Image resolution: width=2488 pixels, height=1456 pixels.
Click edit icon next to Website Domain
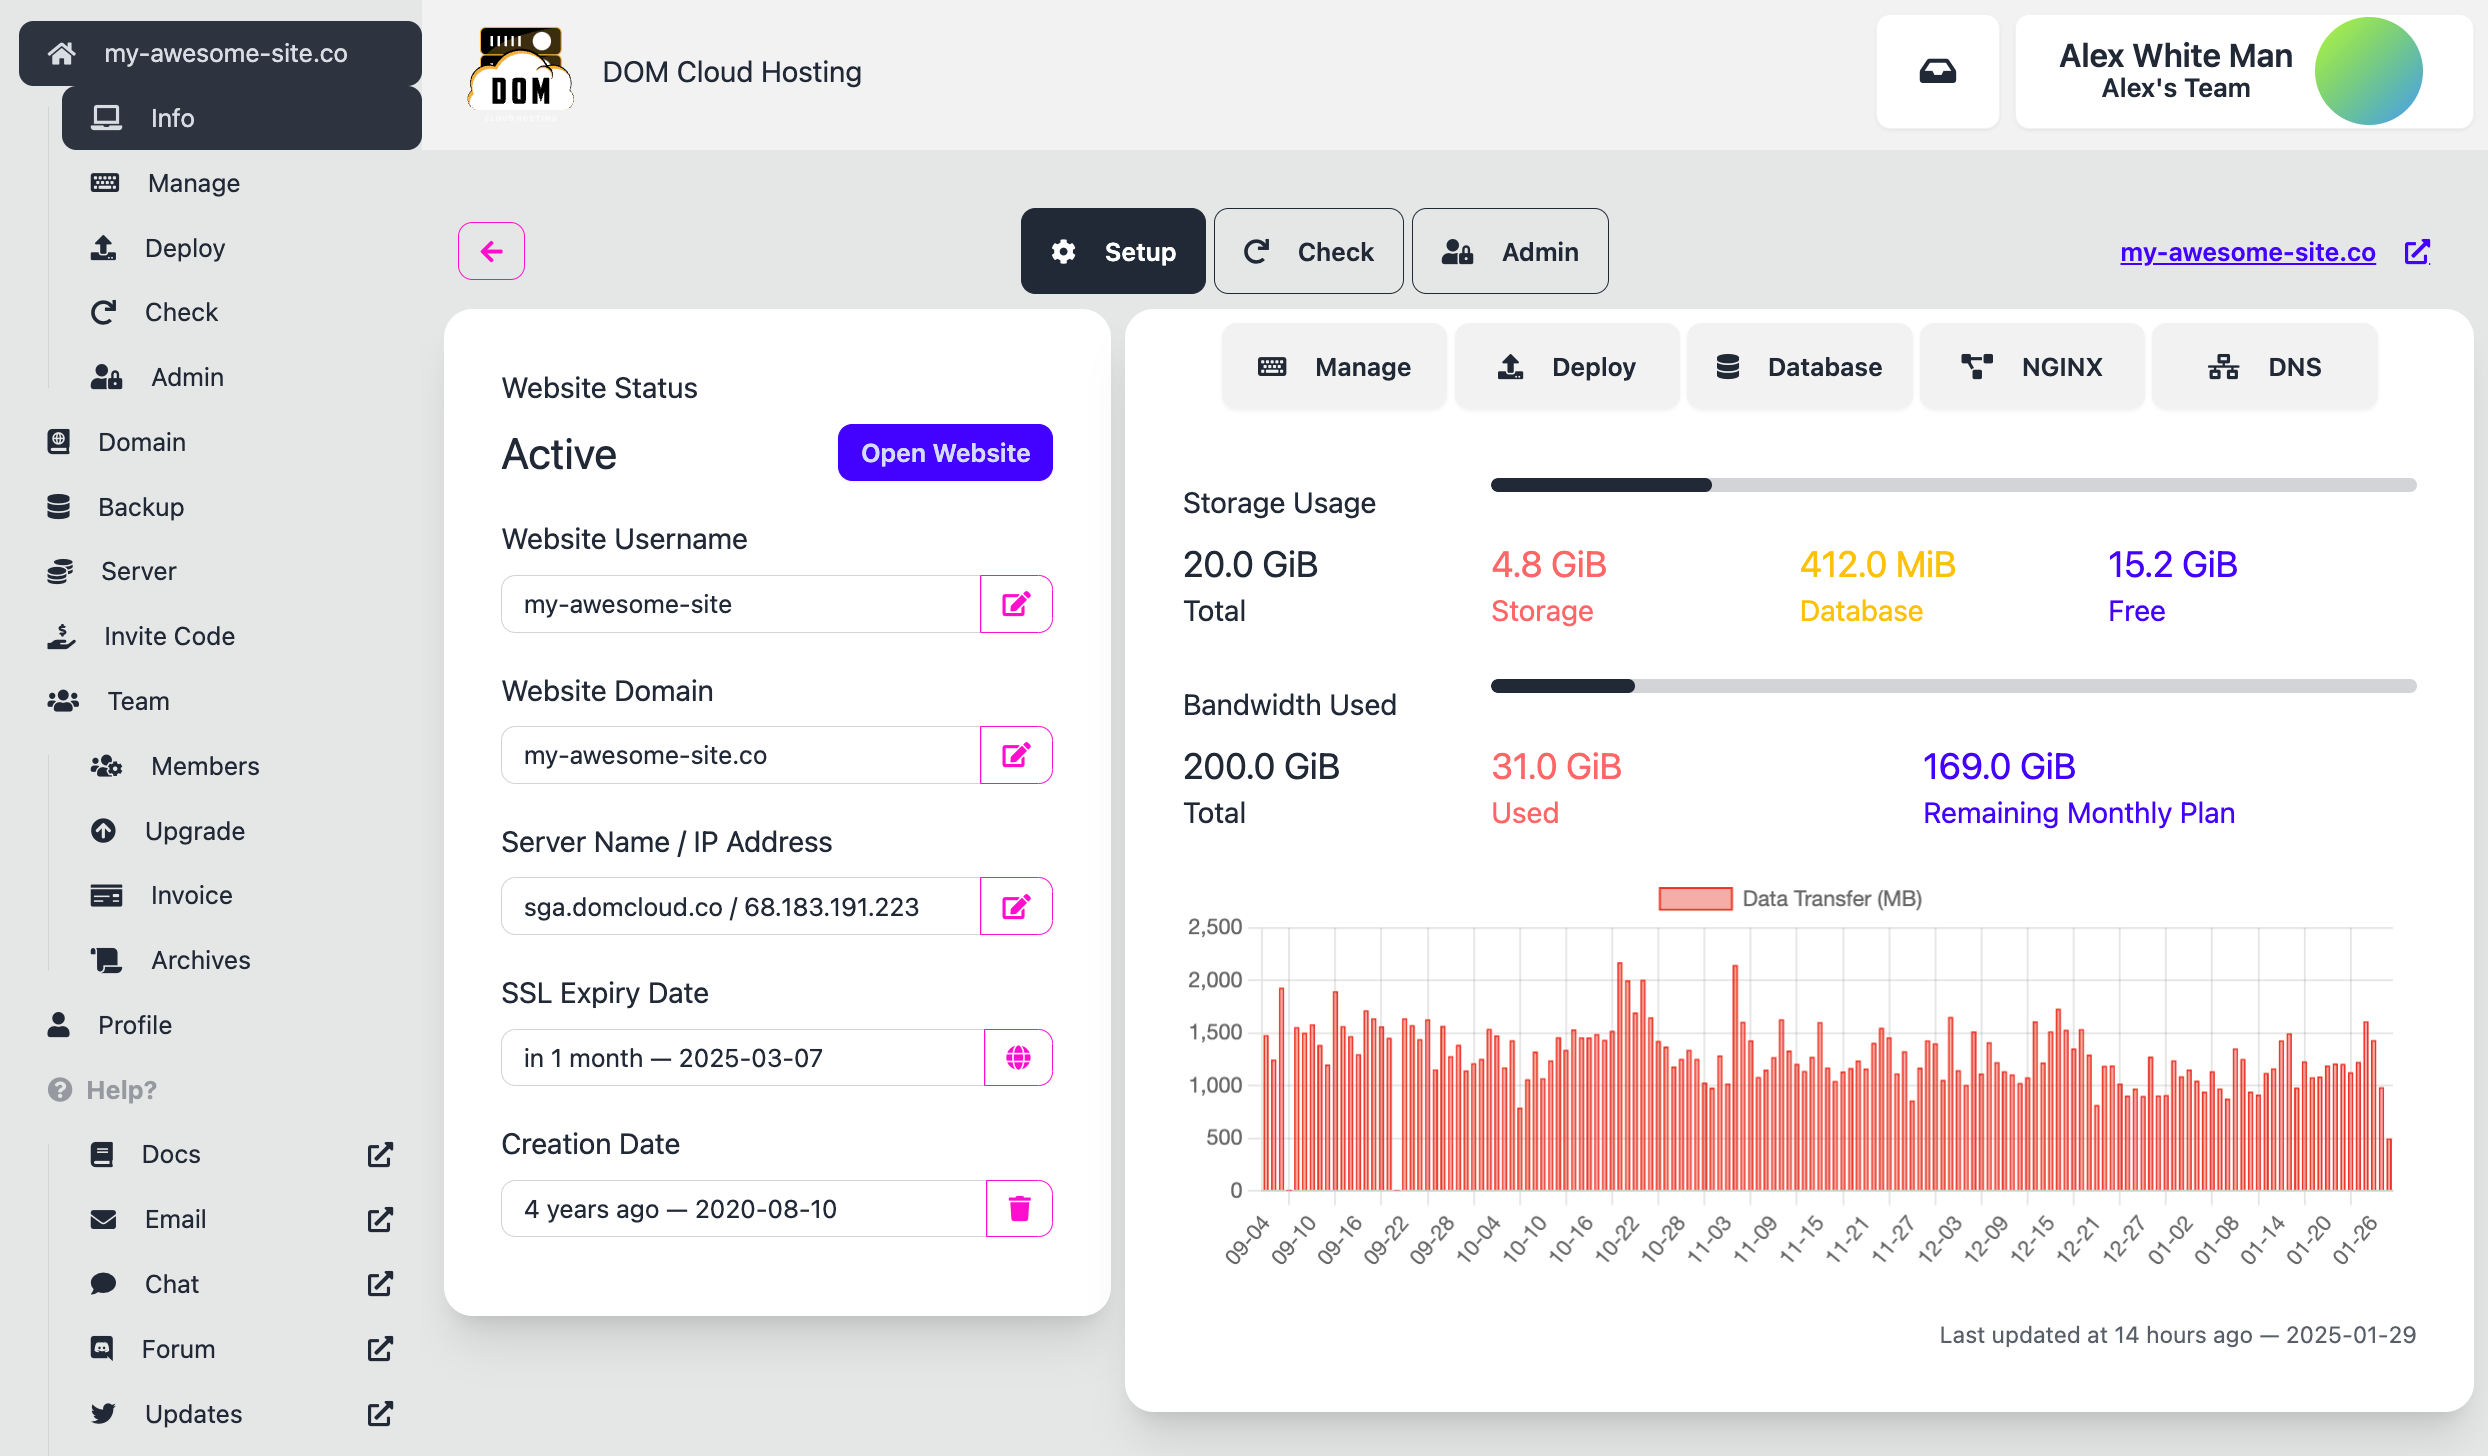coord(1016,755)
